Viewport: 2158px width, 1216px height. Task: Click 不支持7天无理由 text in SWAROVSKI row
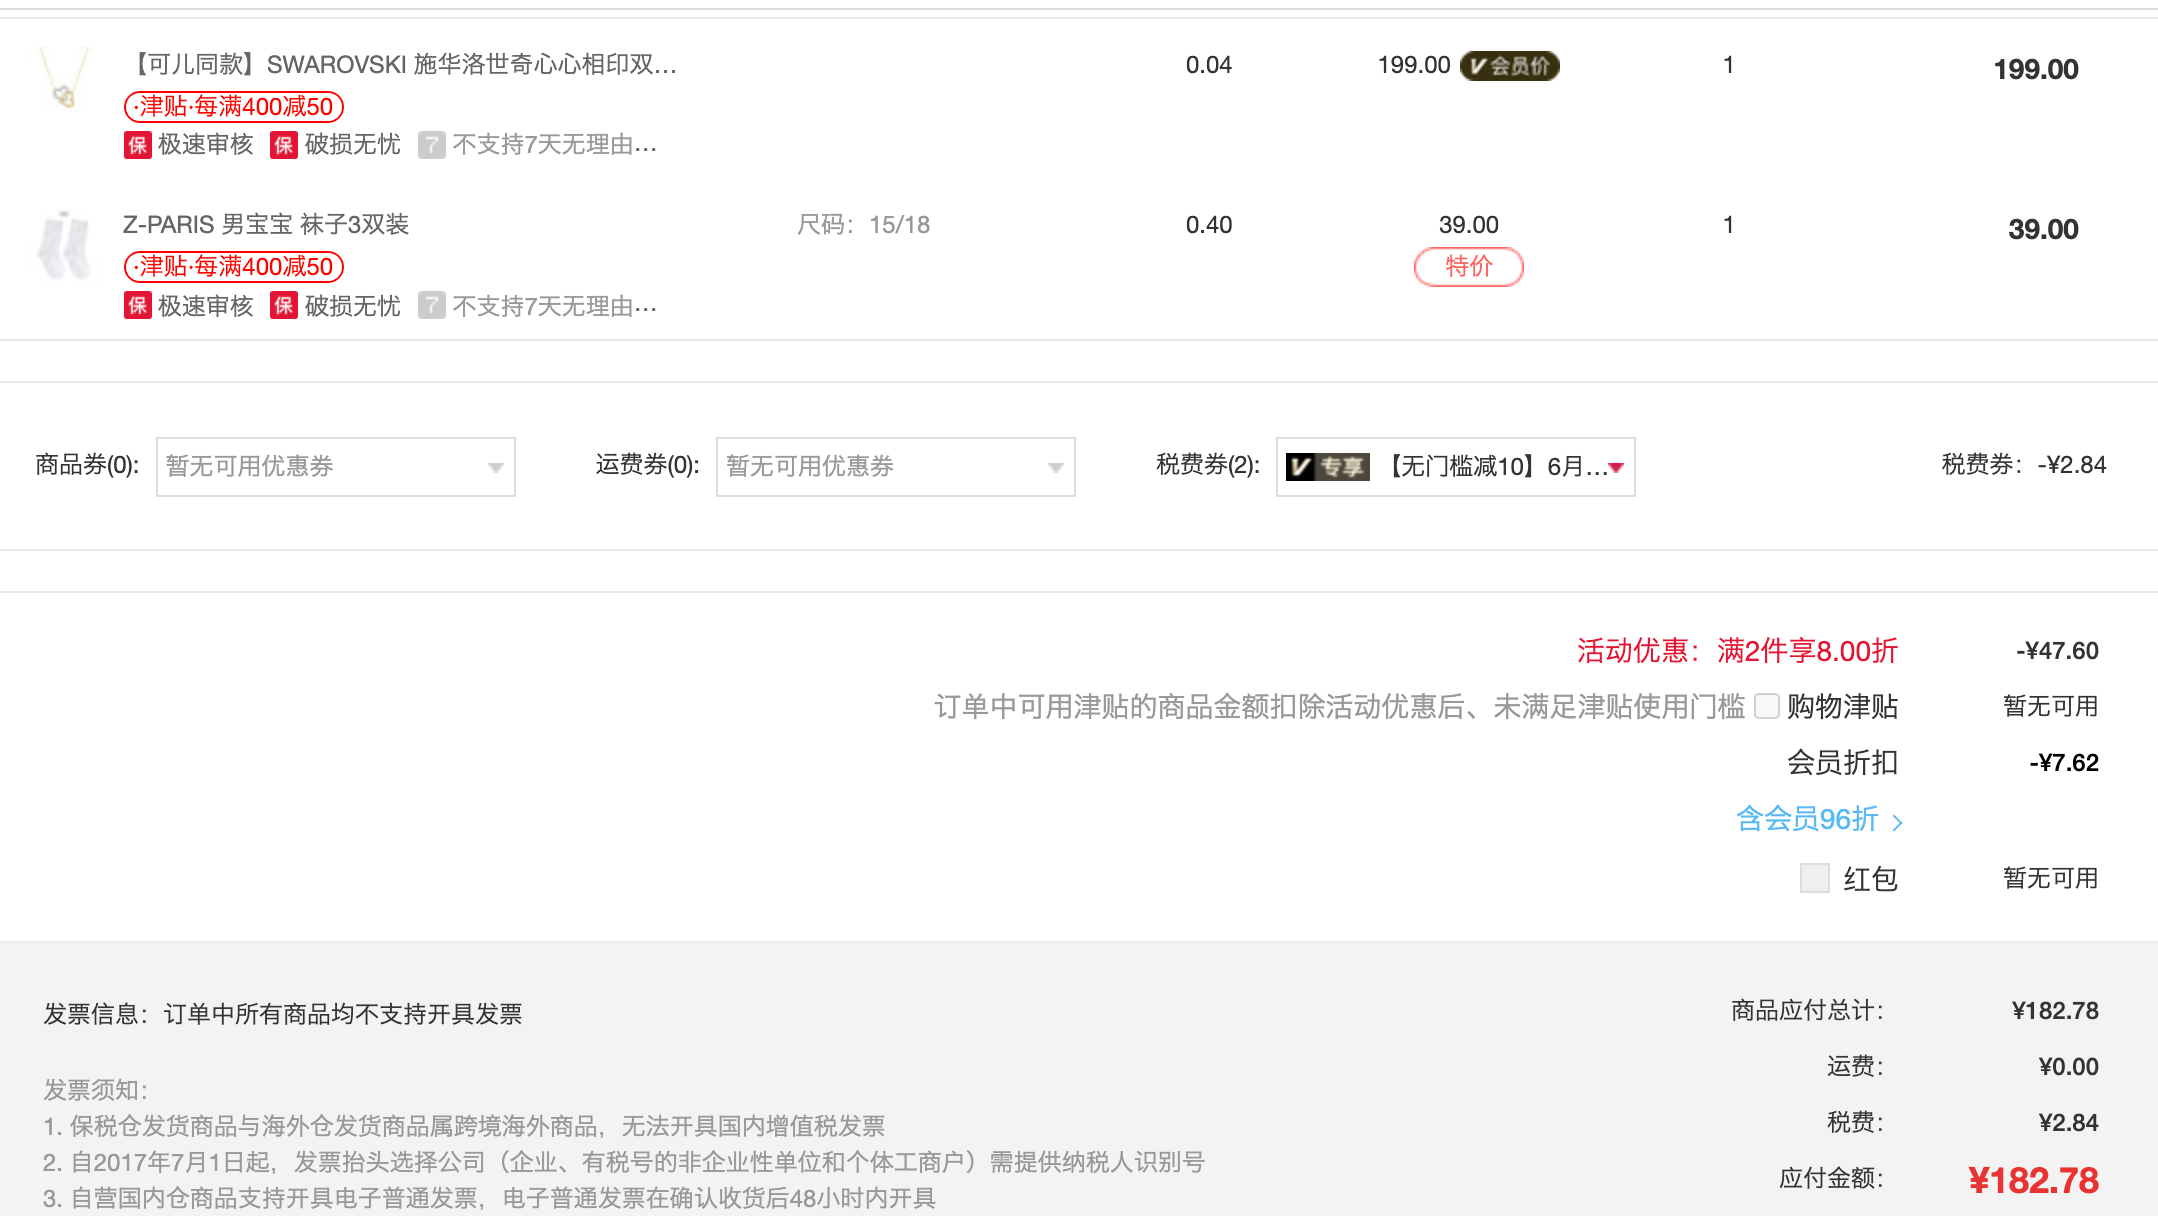pyautogui.click(x=555, y=145)
